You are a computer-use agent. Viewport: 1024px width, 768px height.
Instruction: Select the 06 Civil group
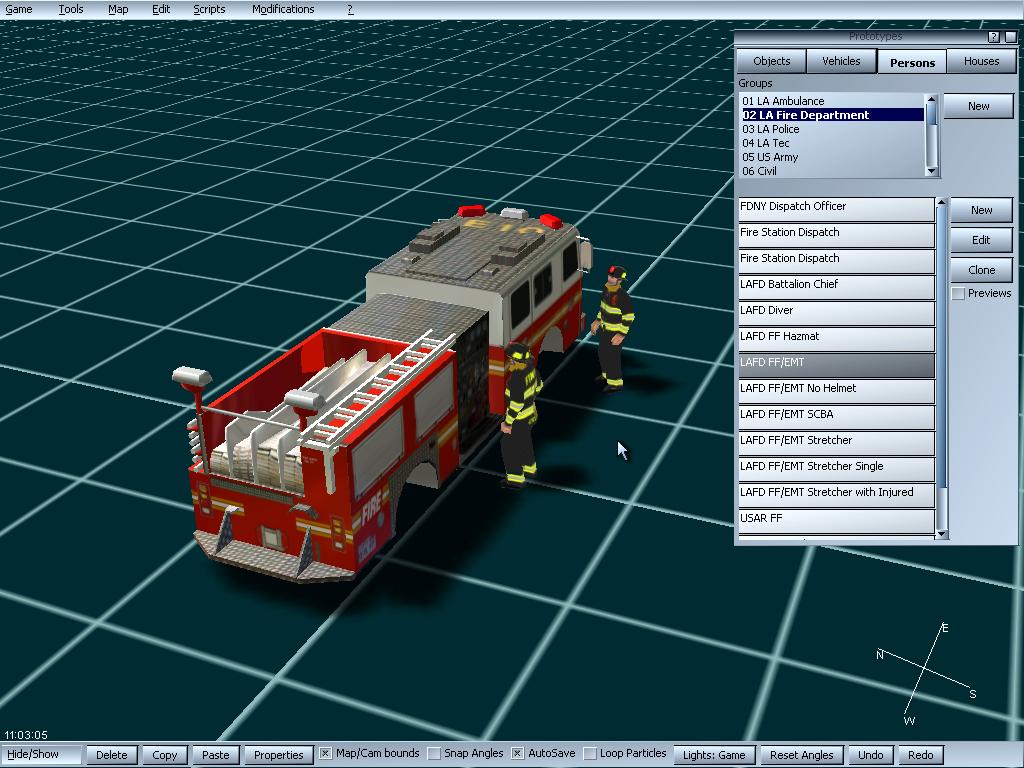coord(832,171)
